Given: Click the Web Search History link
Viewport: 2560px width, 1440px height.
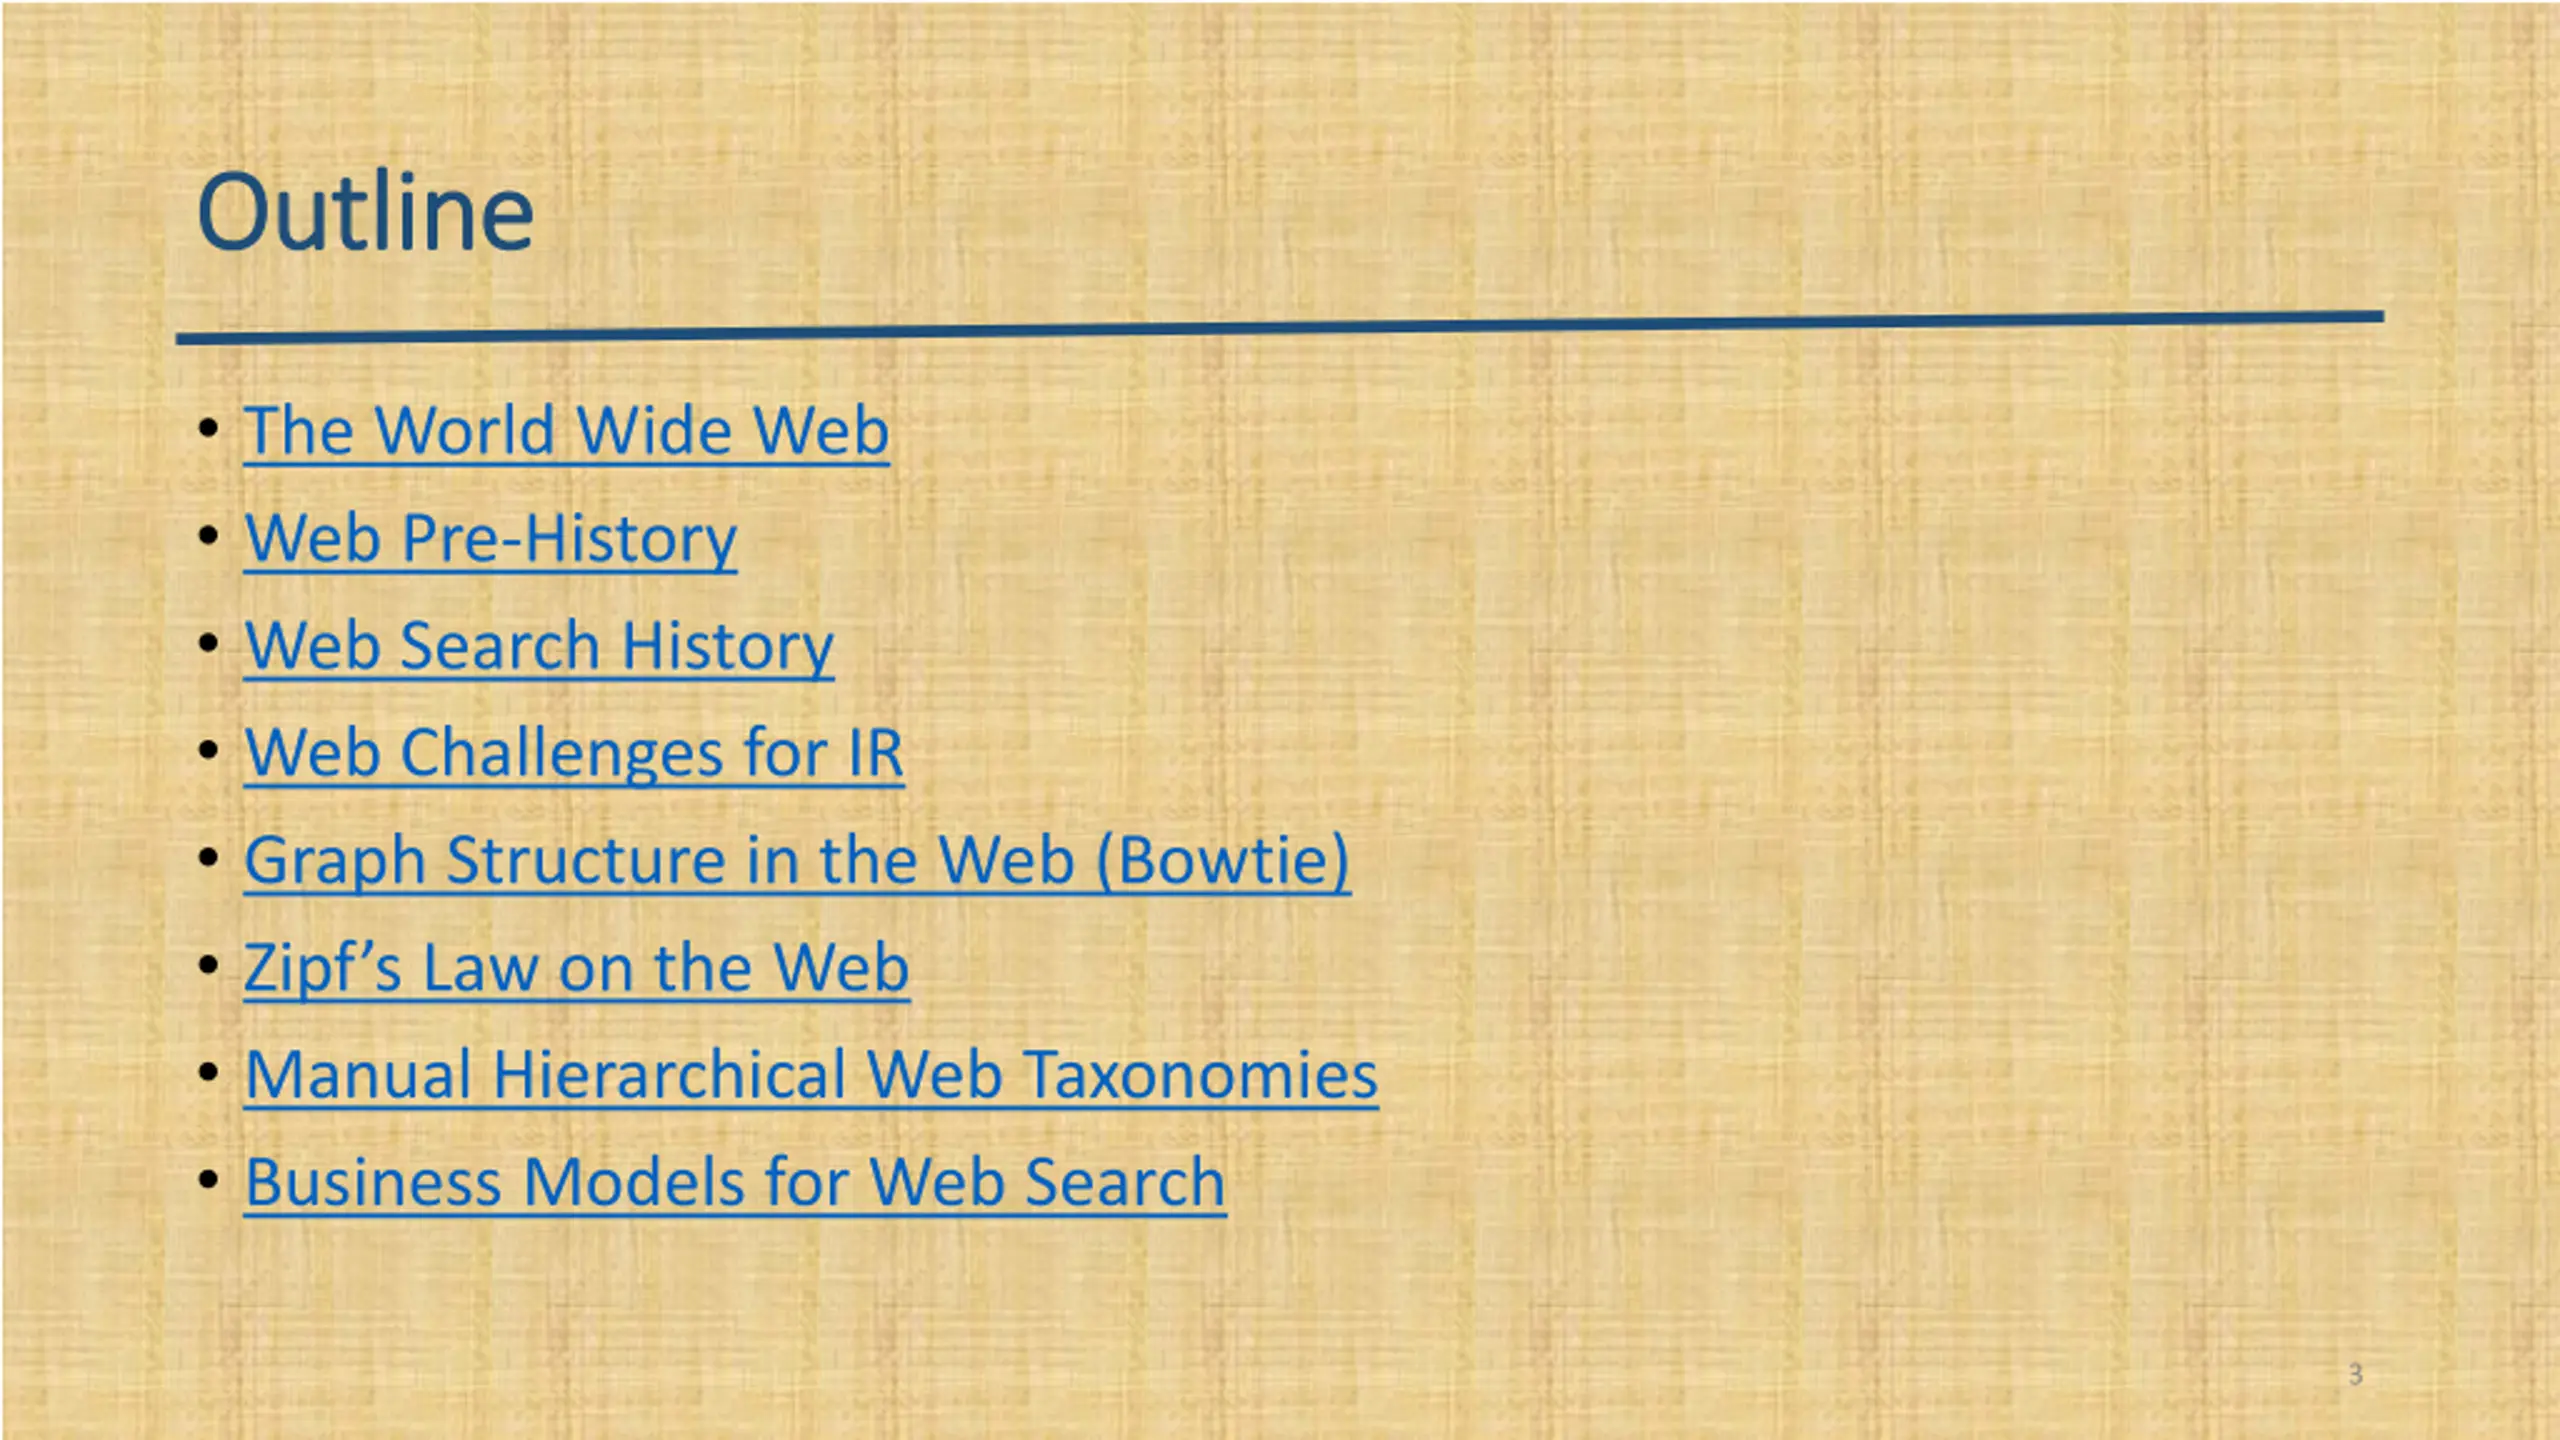Looking at the screenshot, I should coord(539,646).
